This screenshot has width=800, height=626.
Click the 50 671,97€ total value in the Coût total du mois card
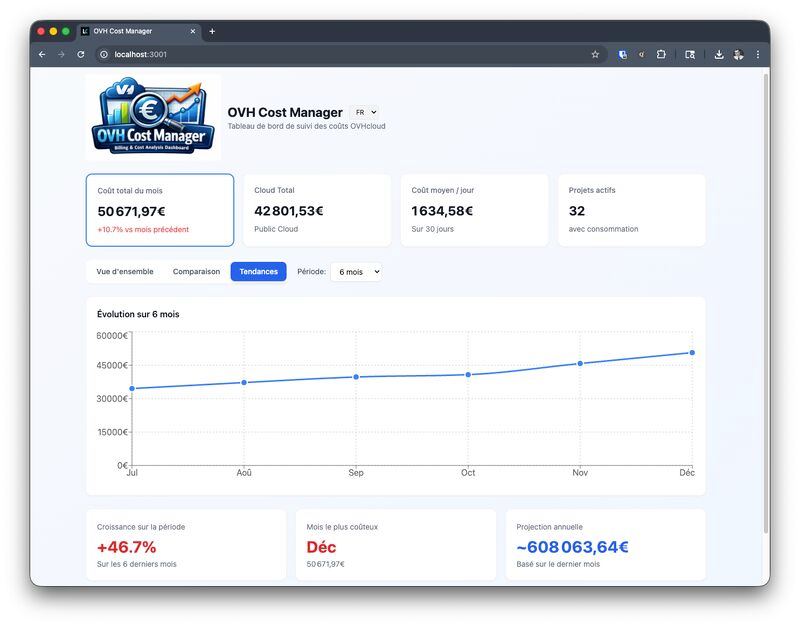(x=131, y=211)
